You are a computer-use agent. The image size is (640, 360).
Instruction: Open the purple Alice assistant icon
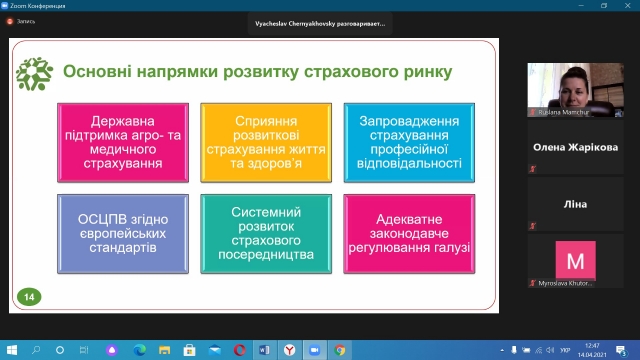[112, 350]
